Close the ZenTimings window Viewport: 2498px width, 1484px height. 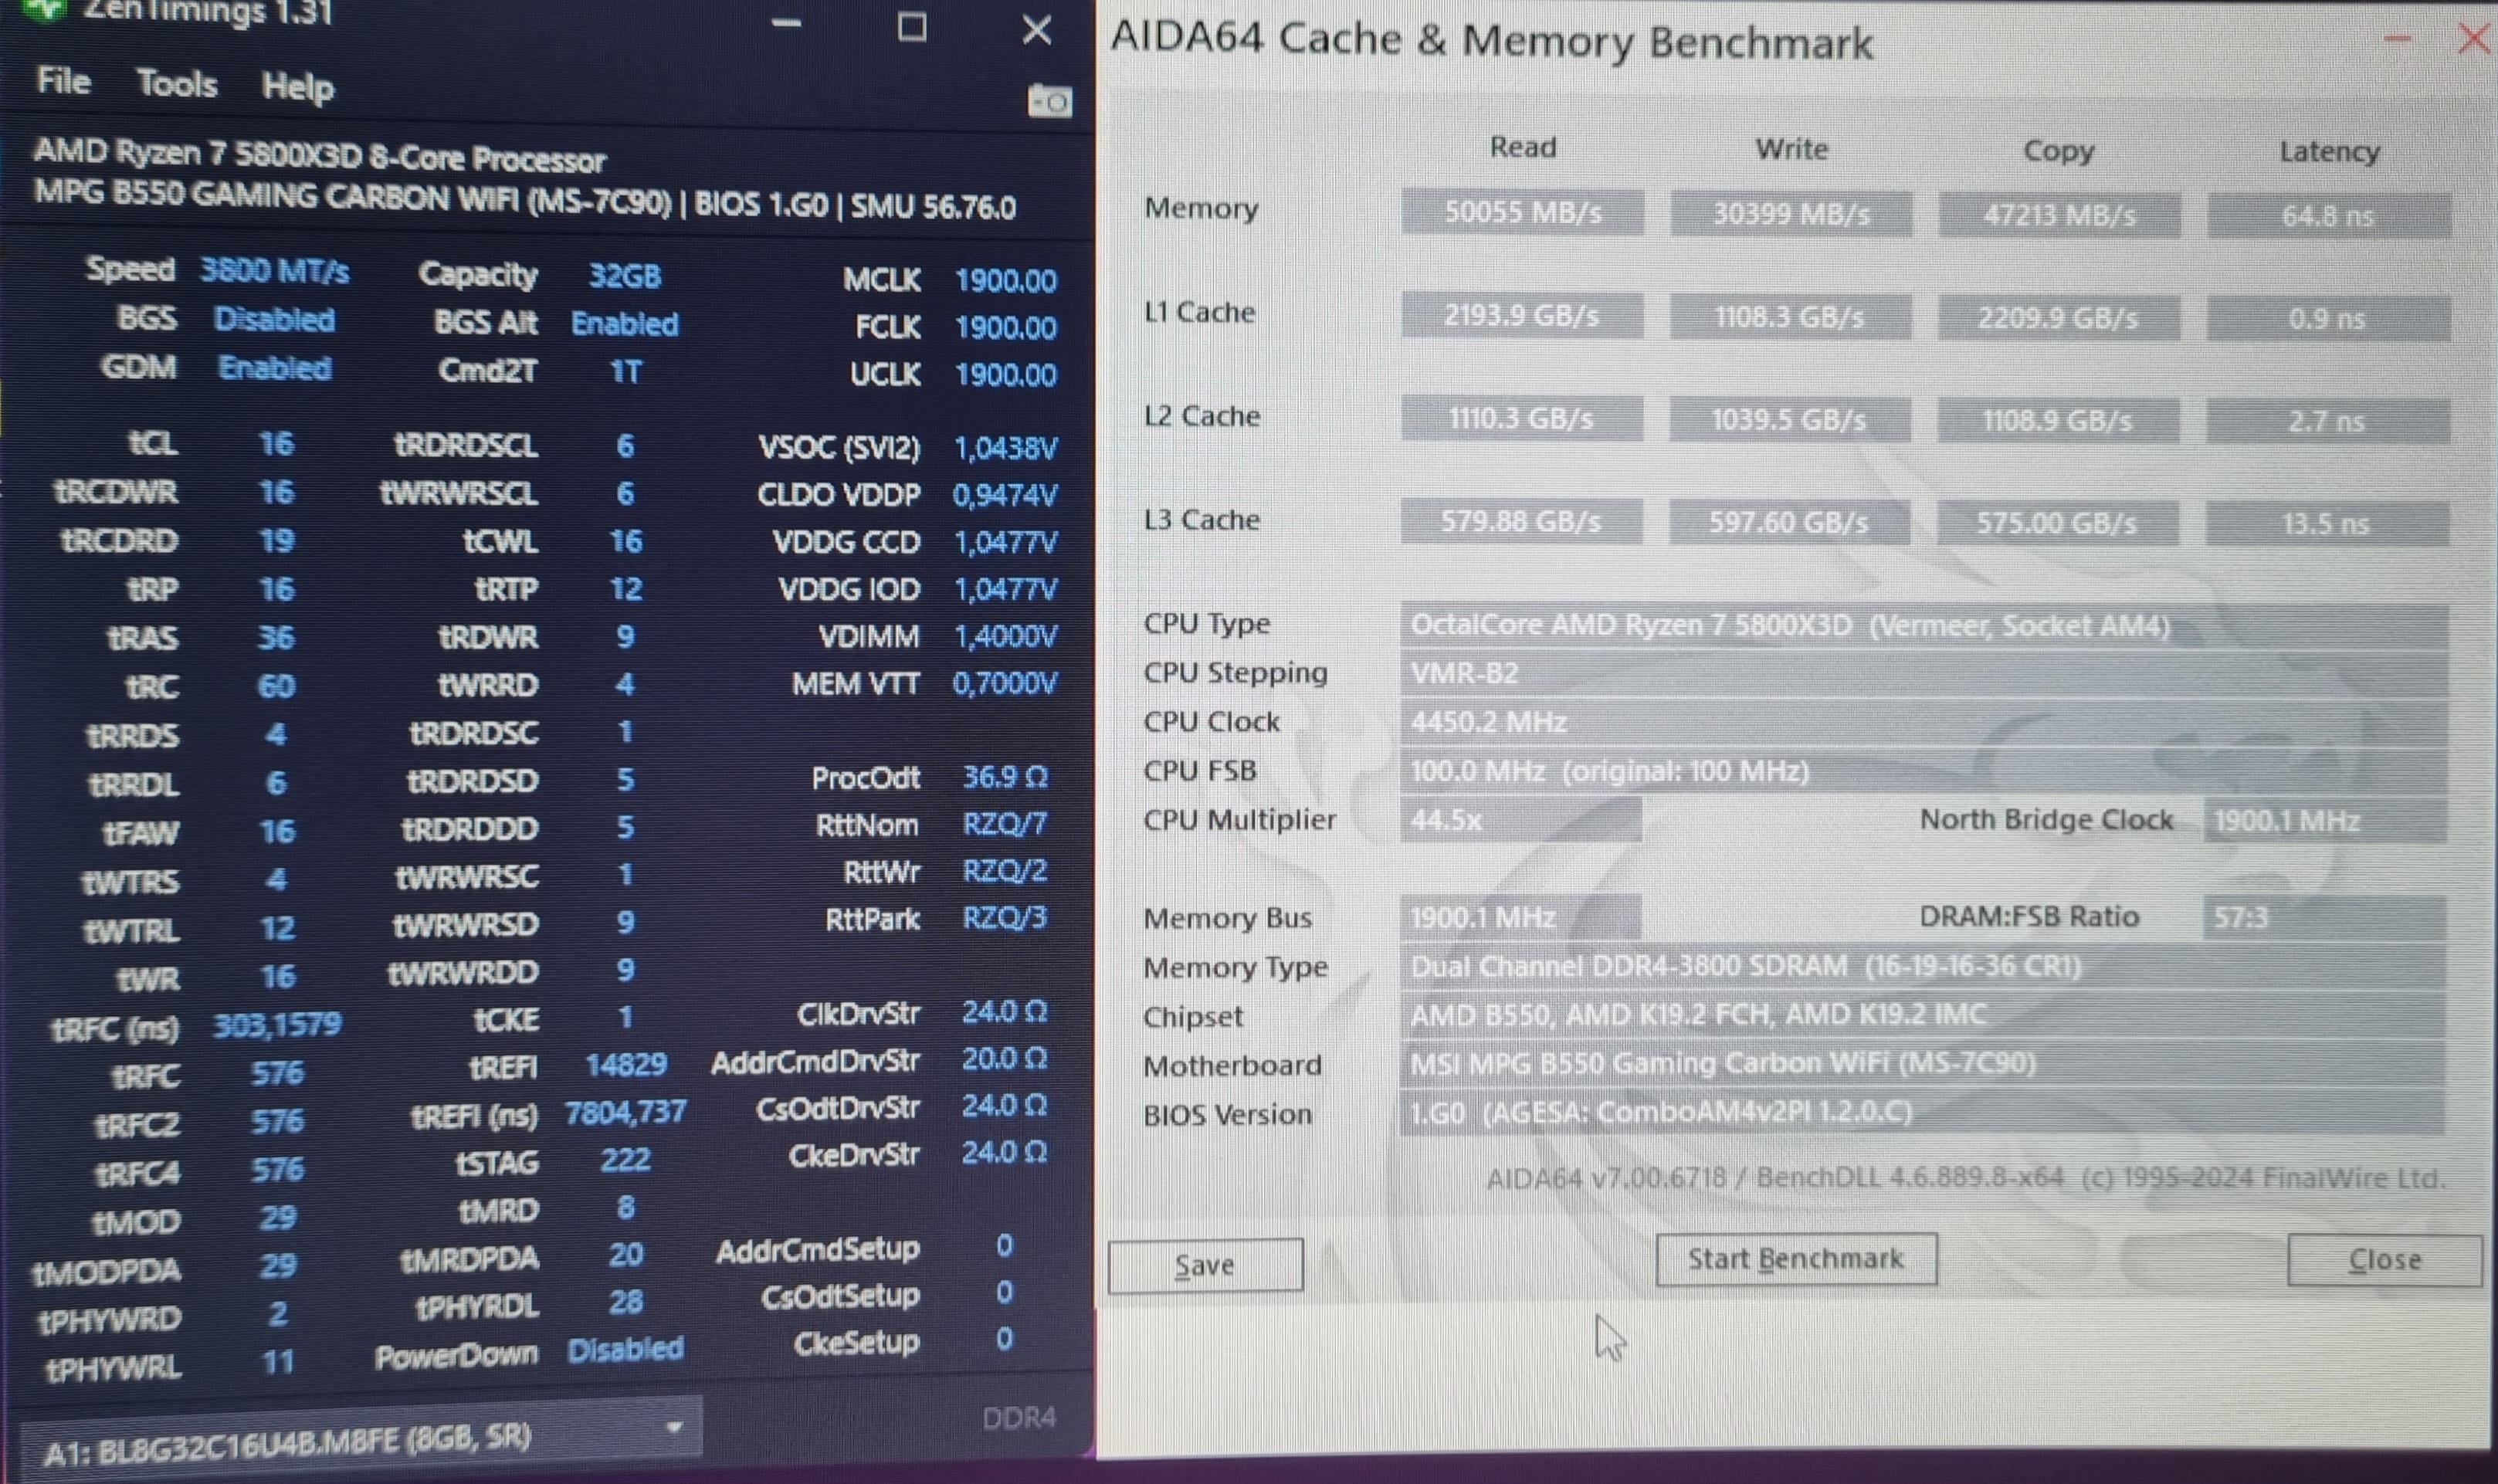(1036, 30)
